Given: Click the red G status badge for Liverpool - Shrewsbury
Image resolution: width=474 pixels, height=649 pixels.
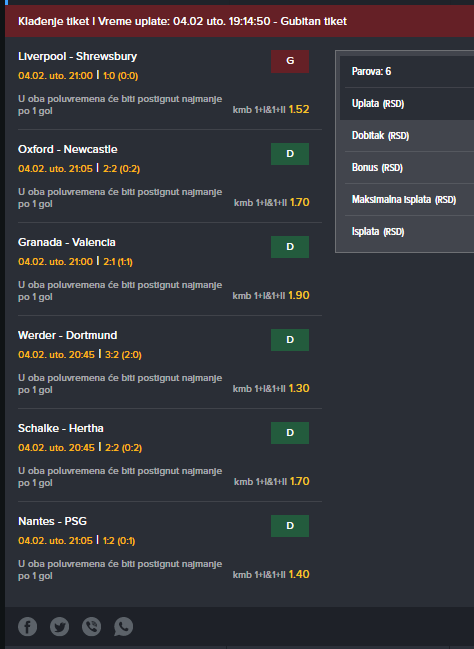Looking at the screenshot, I should point(290,61).
